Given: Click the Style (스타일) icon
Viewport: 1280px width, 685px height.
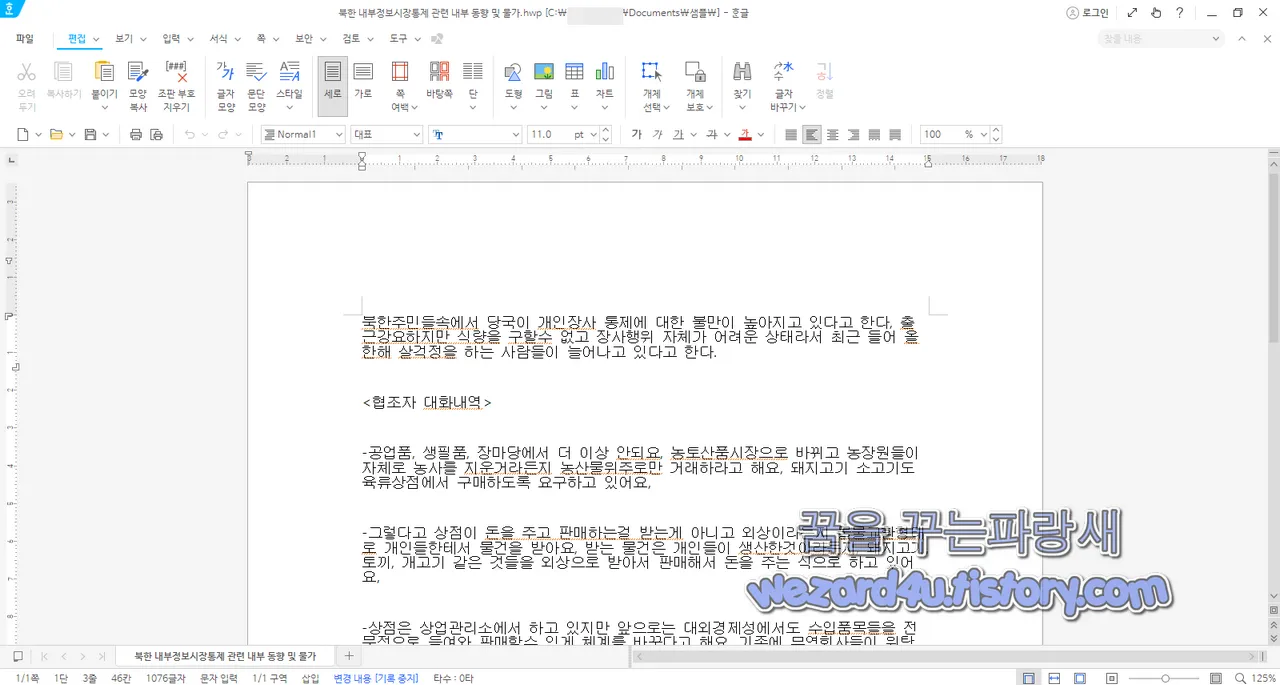Looking at the screenshot, I should click(289, 72).
